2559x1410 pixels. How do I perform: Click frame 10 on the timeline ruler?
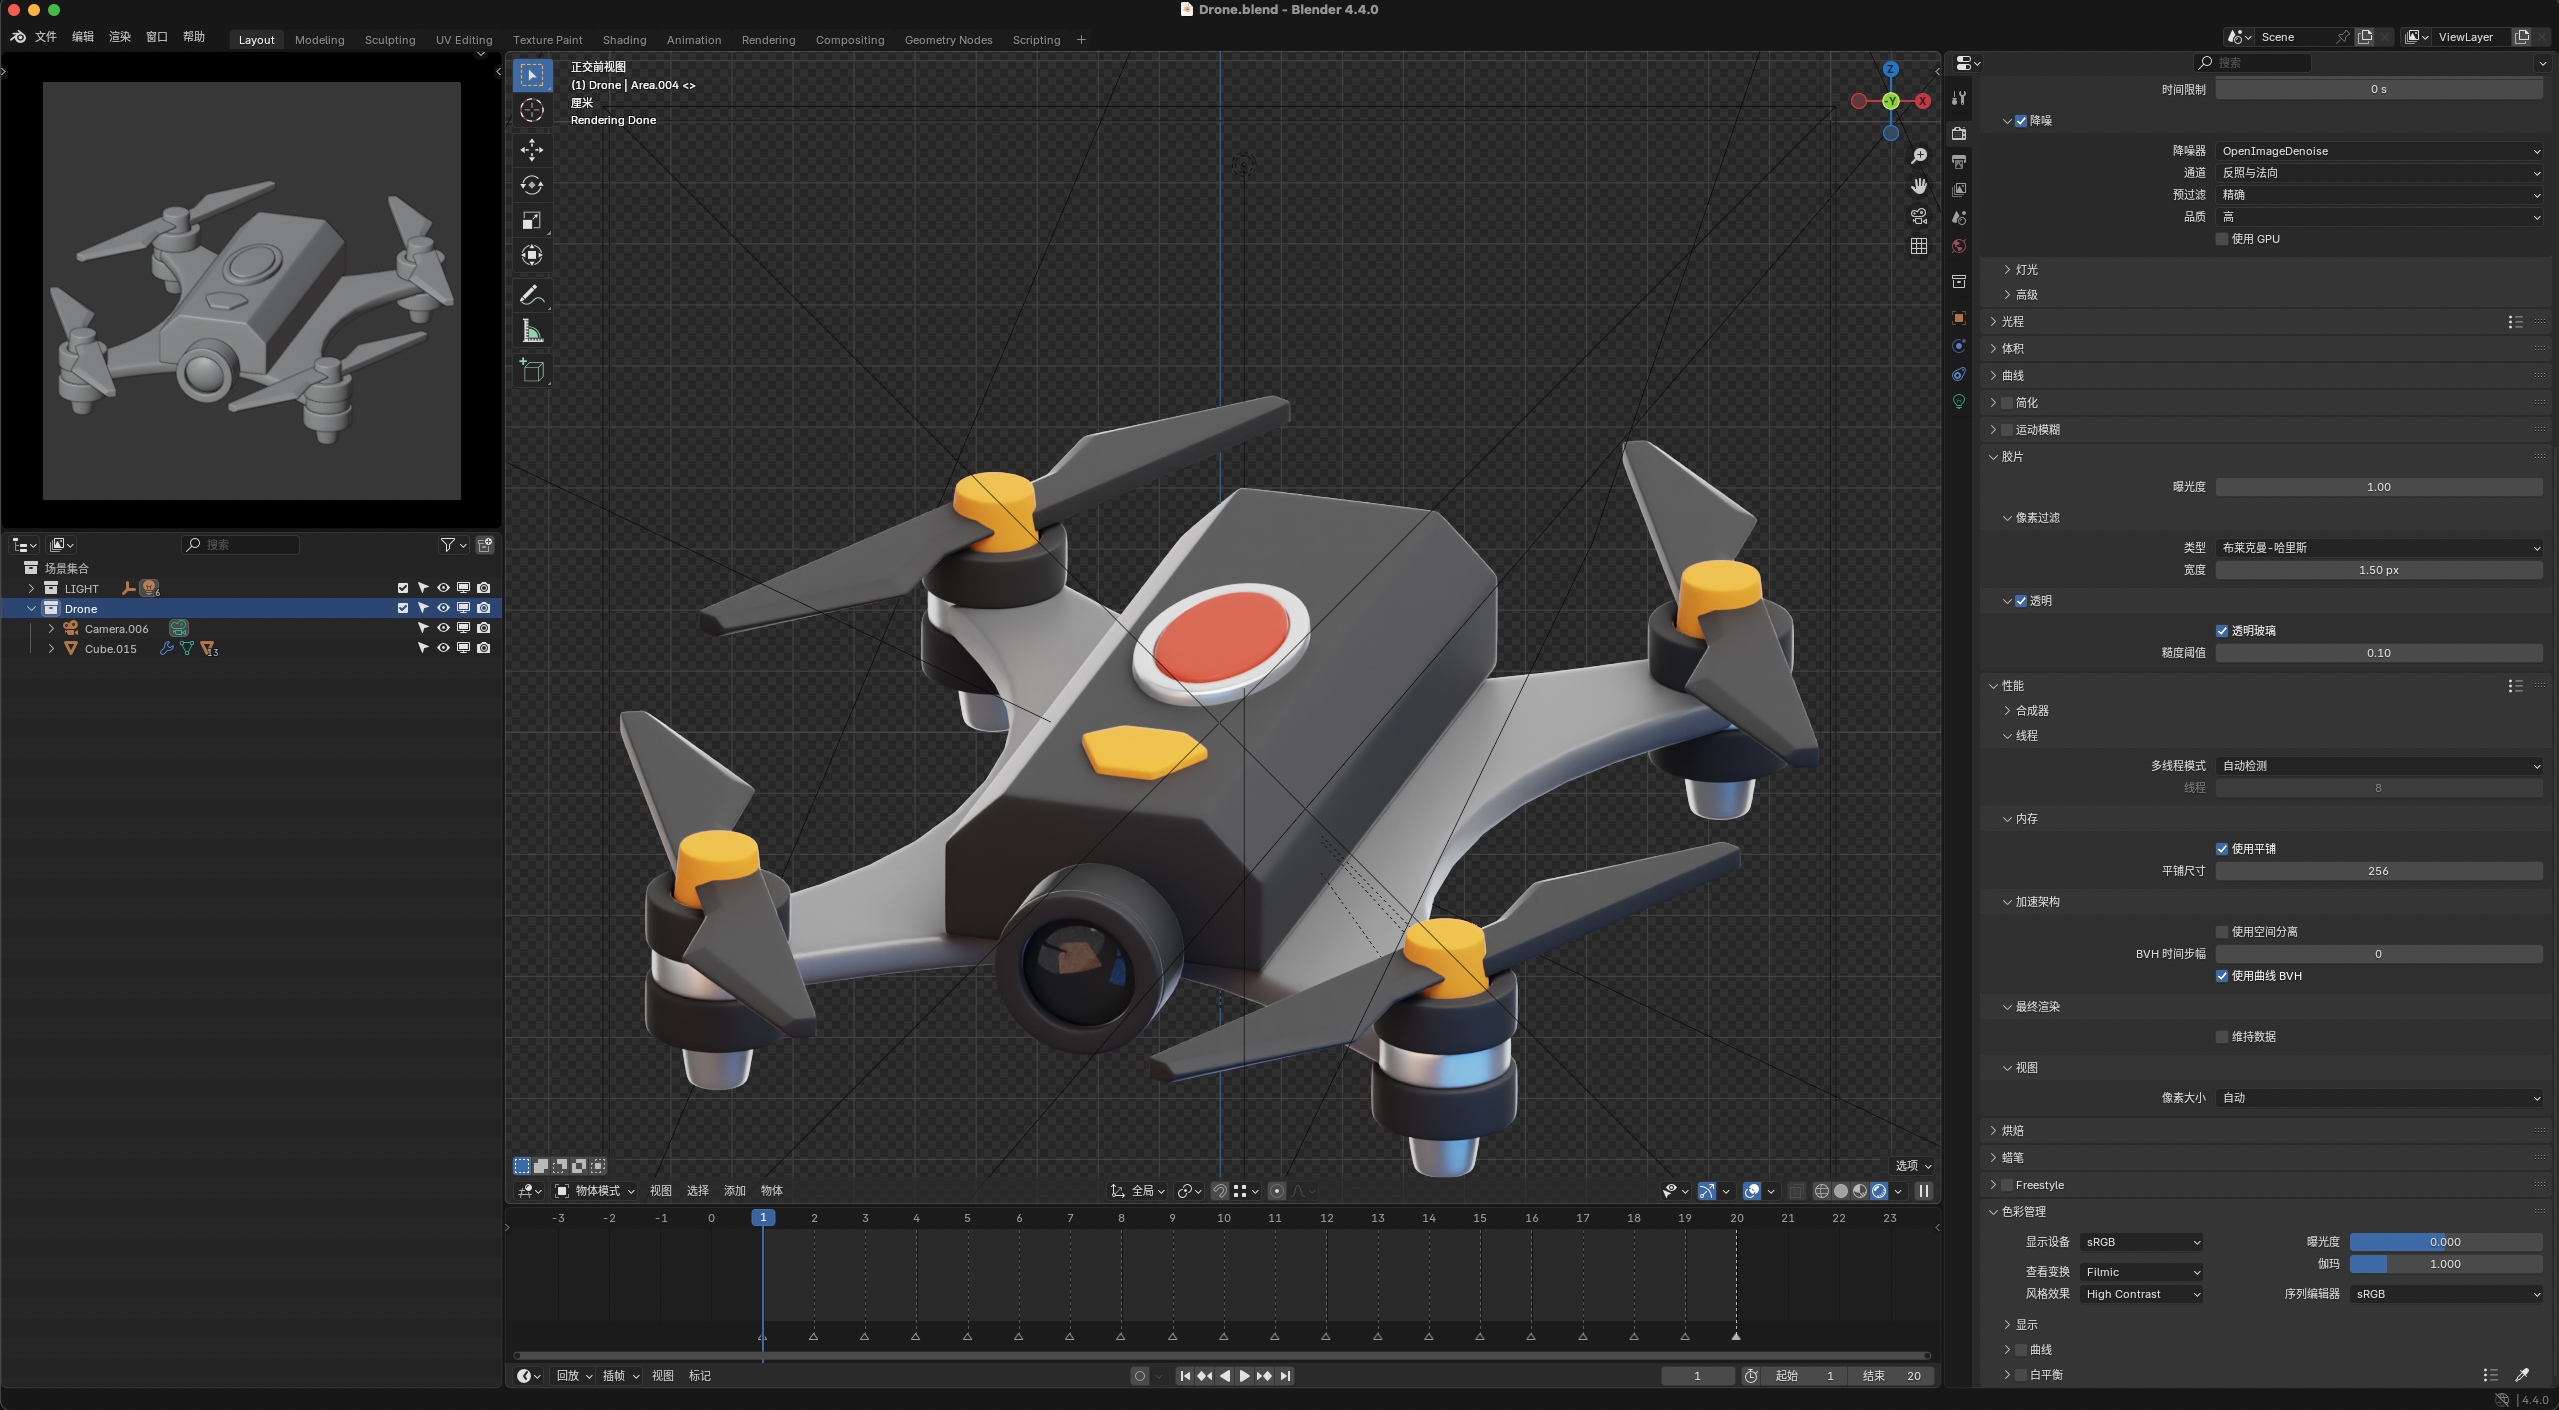[1223, 1218]
